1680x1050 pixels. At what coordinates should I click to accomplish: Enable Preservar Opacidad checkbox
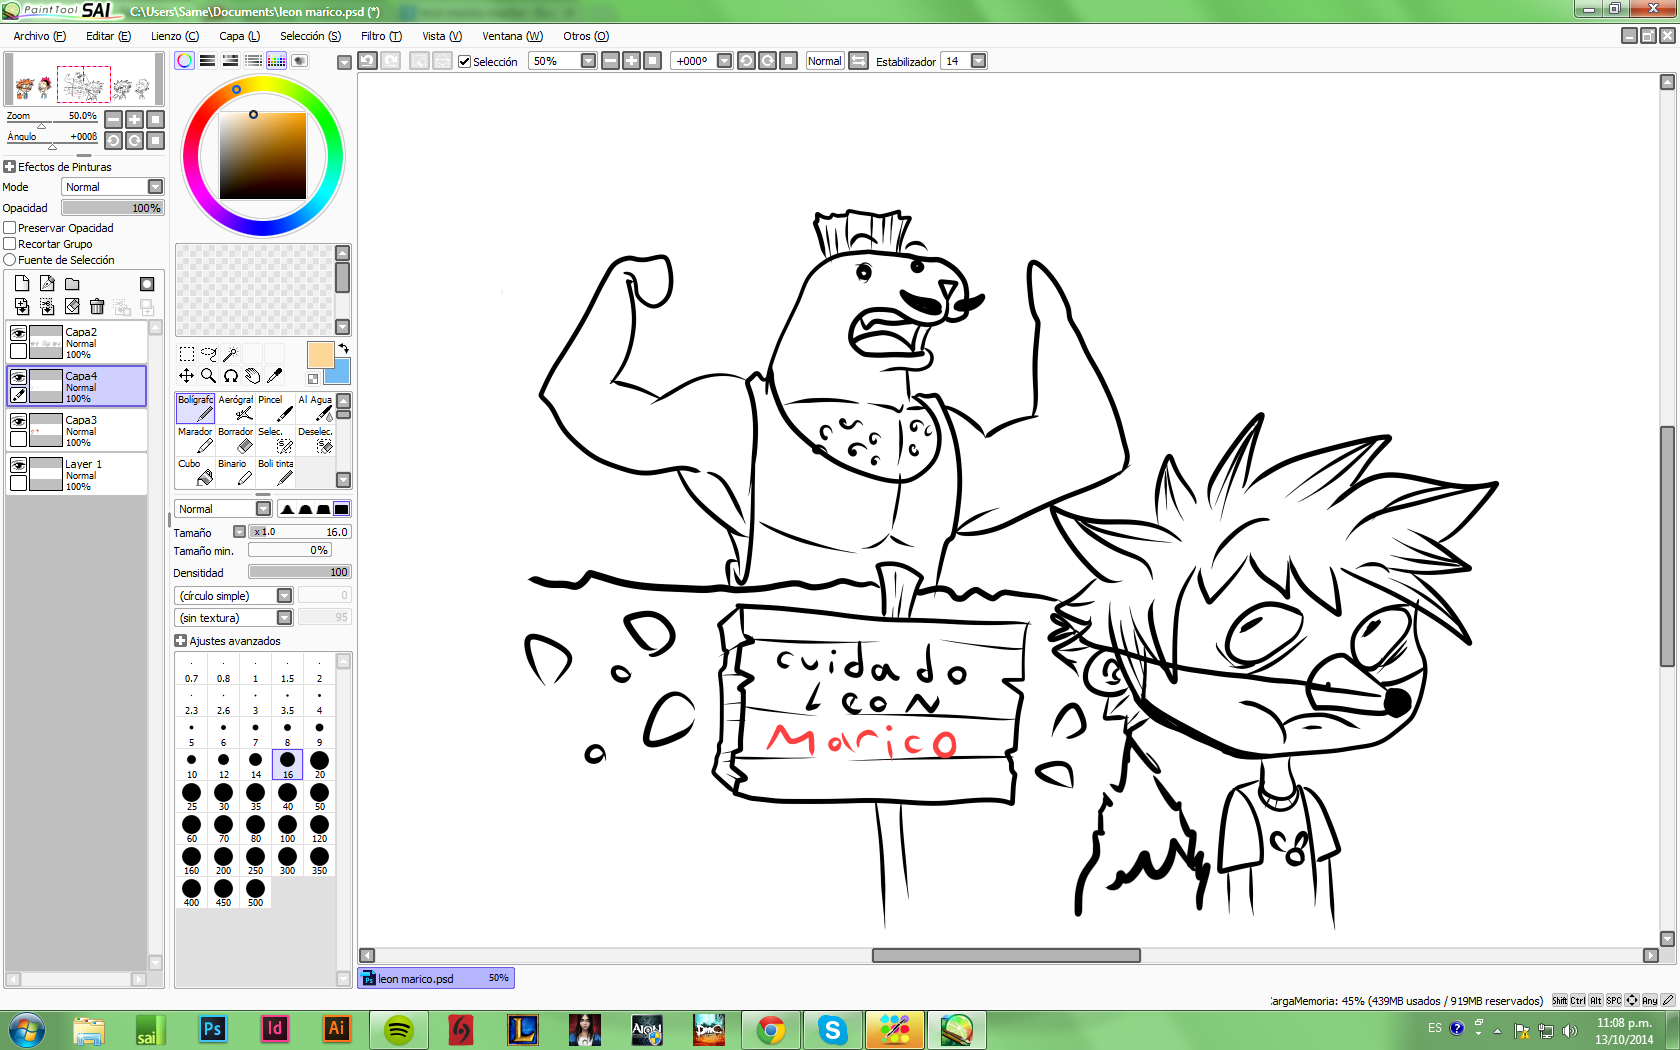(x=10, y=228)
